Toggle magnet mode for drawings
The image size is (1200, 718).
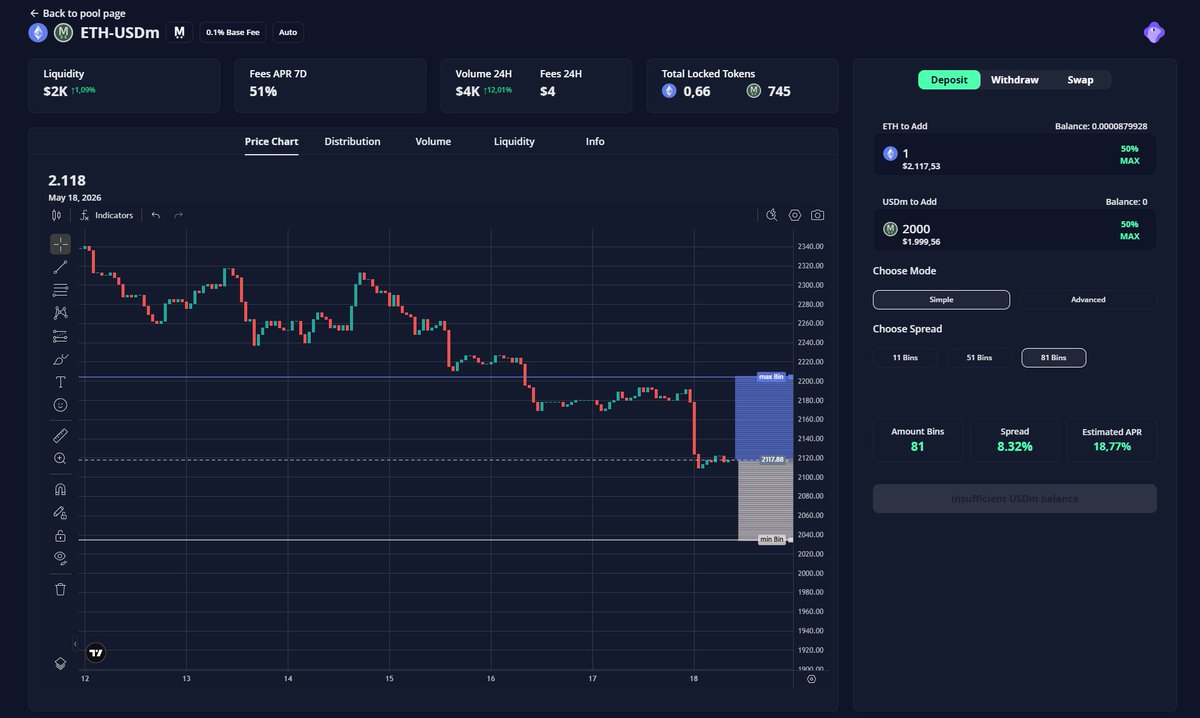[x=60, y=490]
